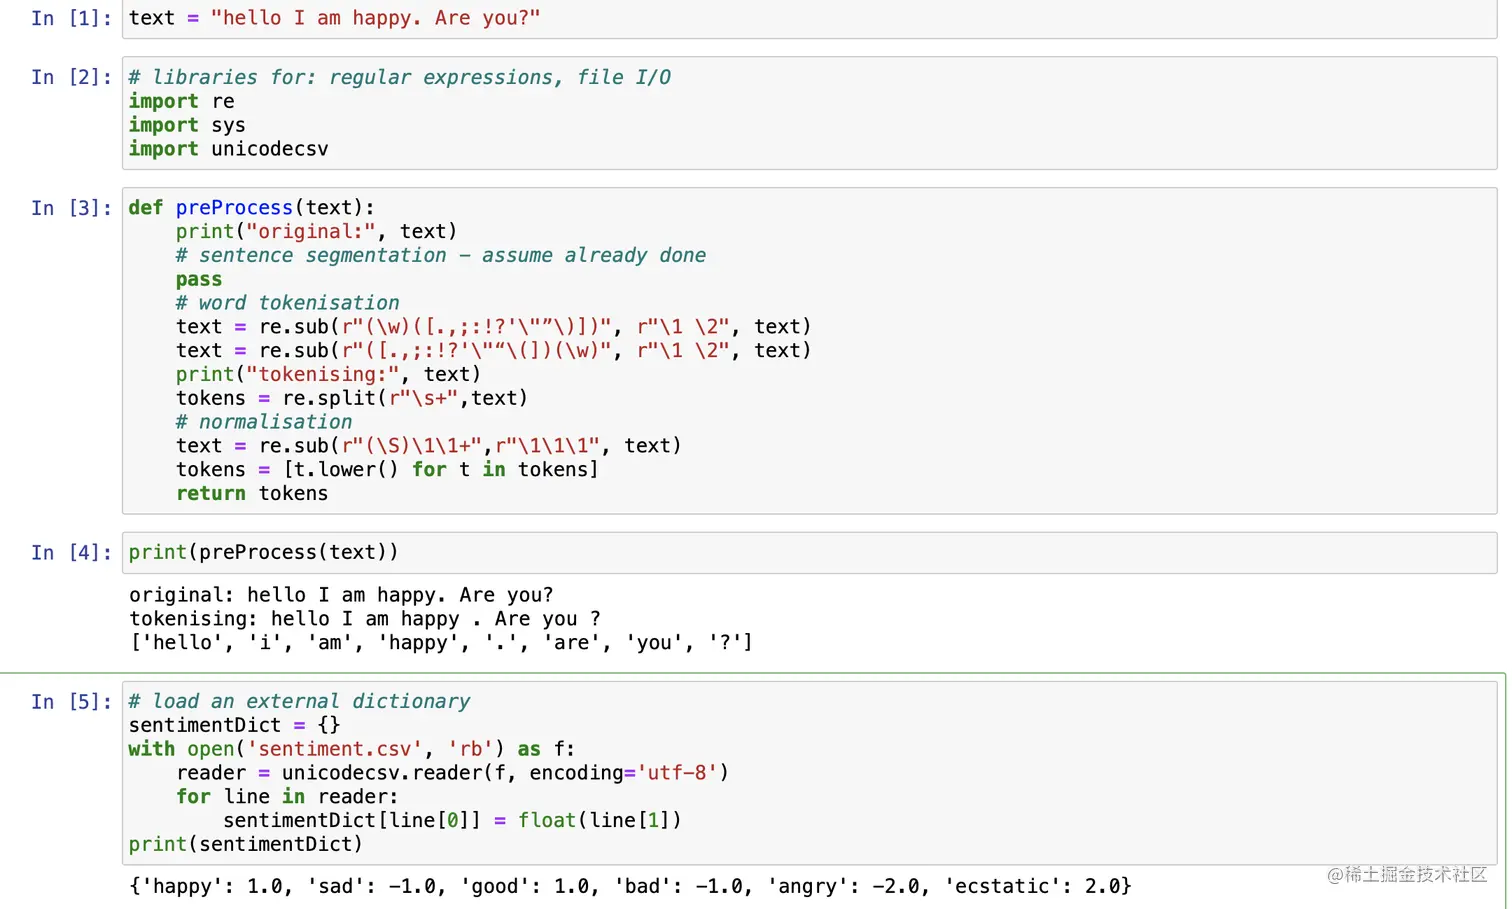Click the imports code cell
The width and height of the screenshot is (1512, 909).
pos(808,113)
